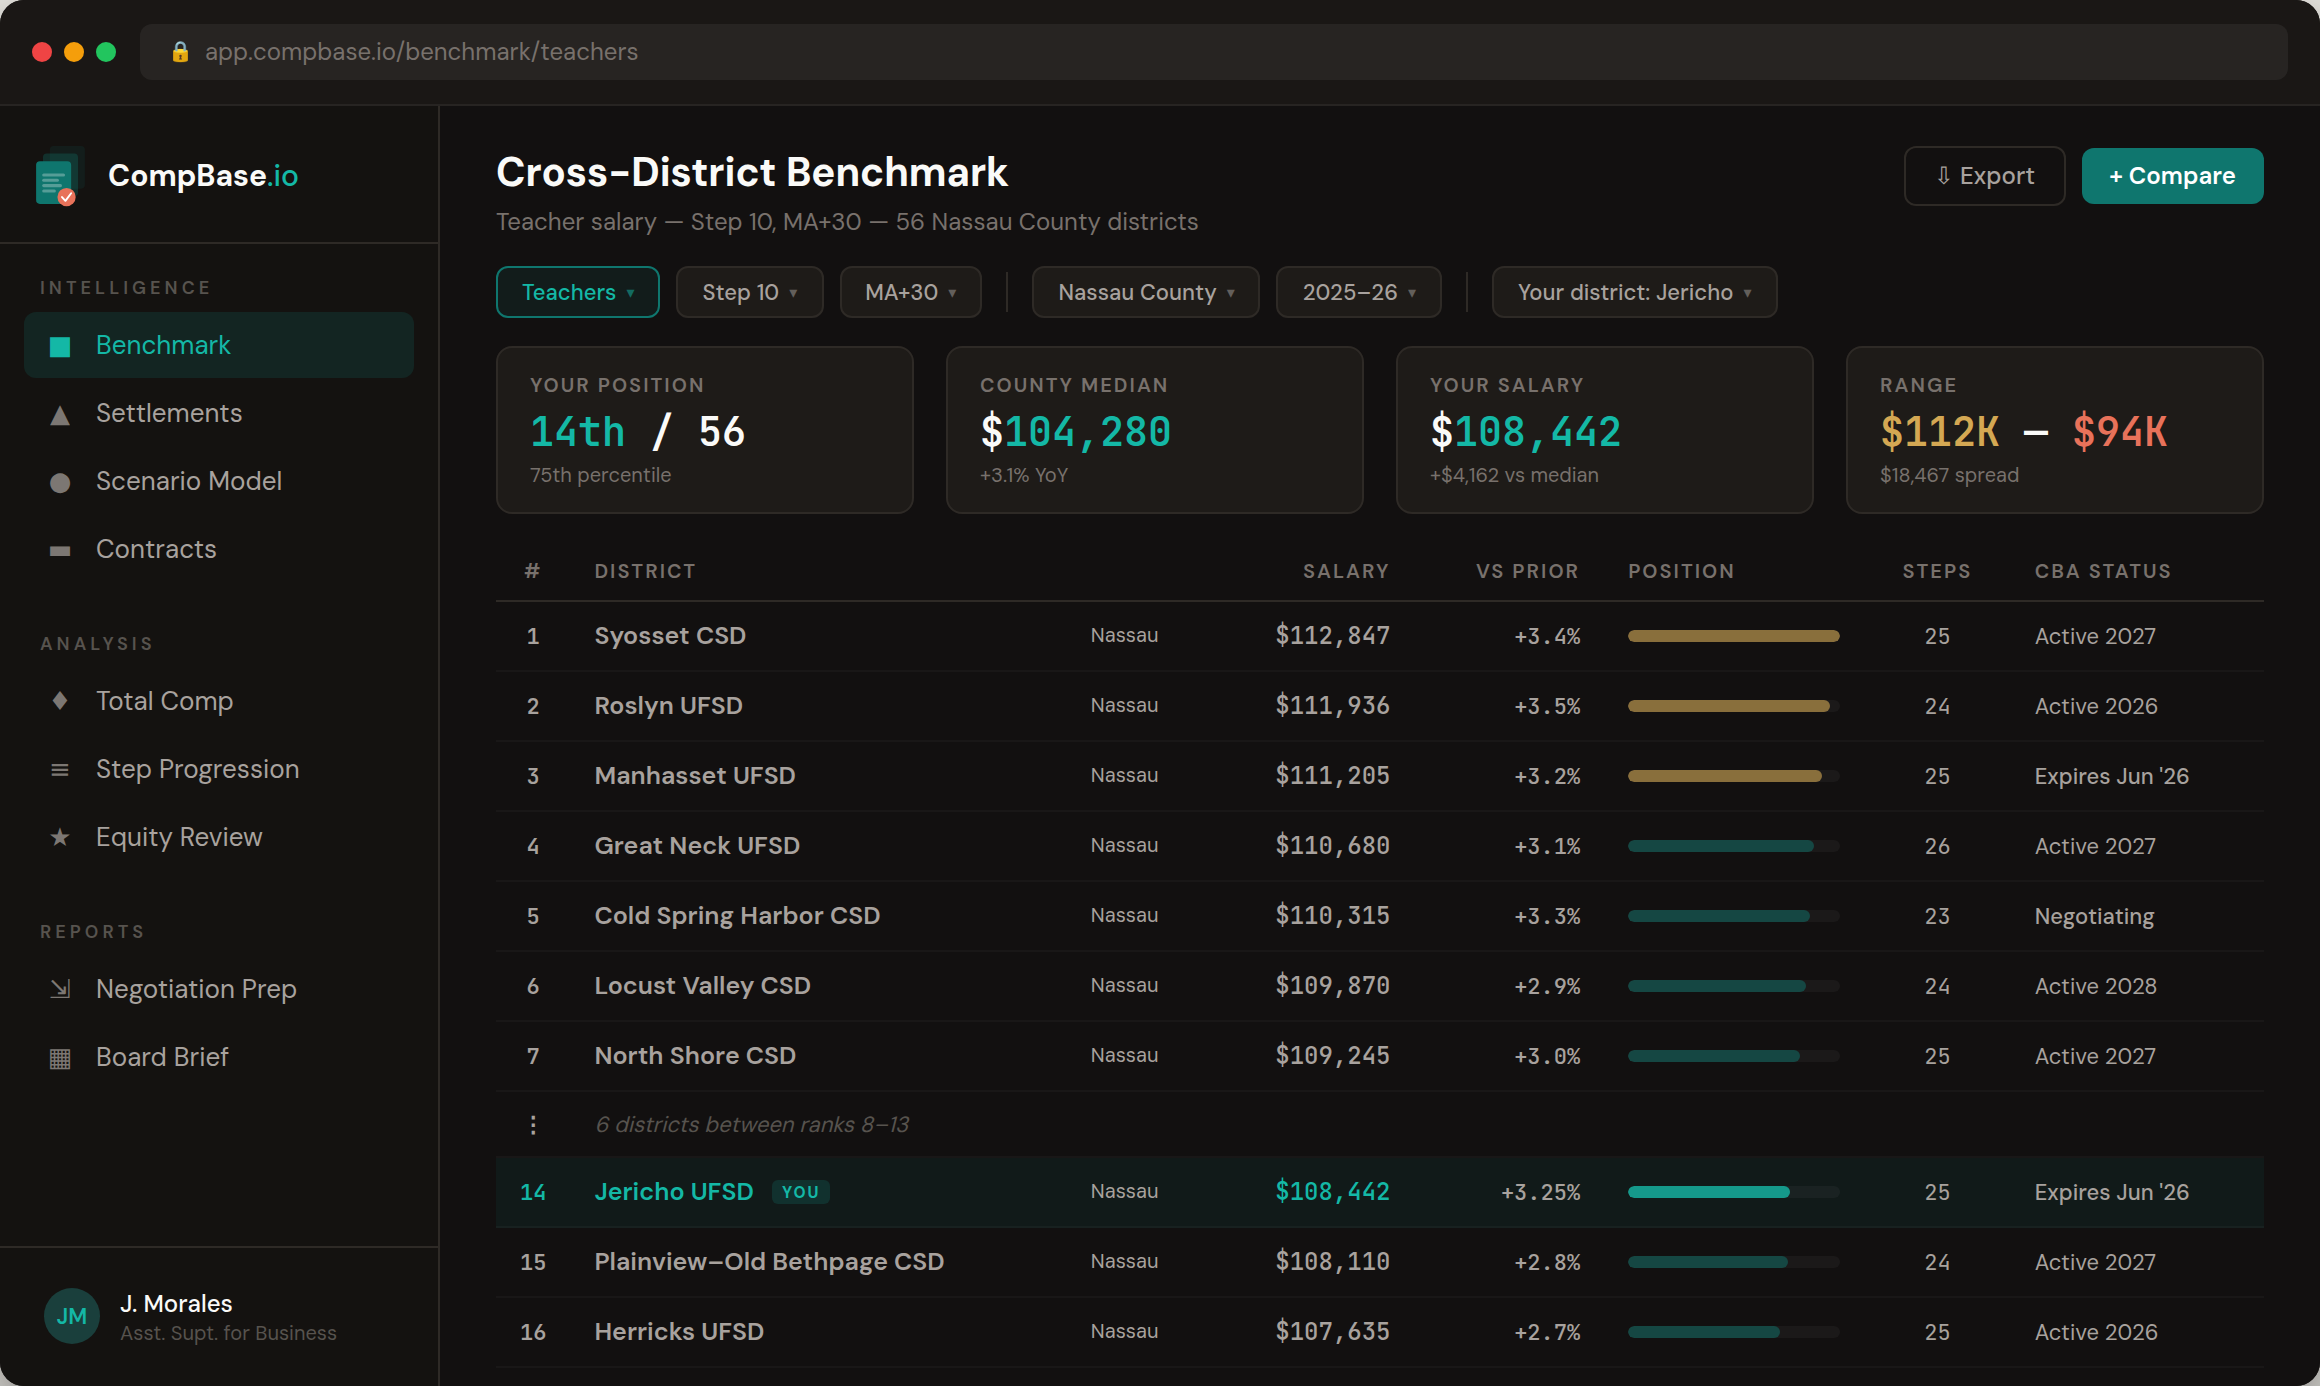Click the Equity Review star icon

pos(60,837)
